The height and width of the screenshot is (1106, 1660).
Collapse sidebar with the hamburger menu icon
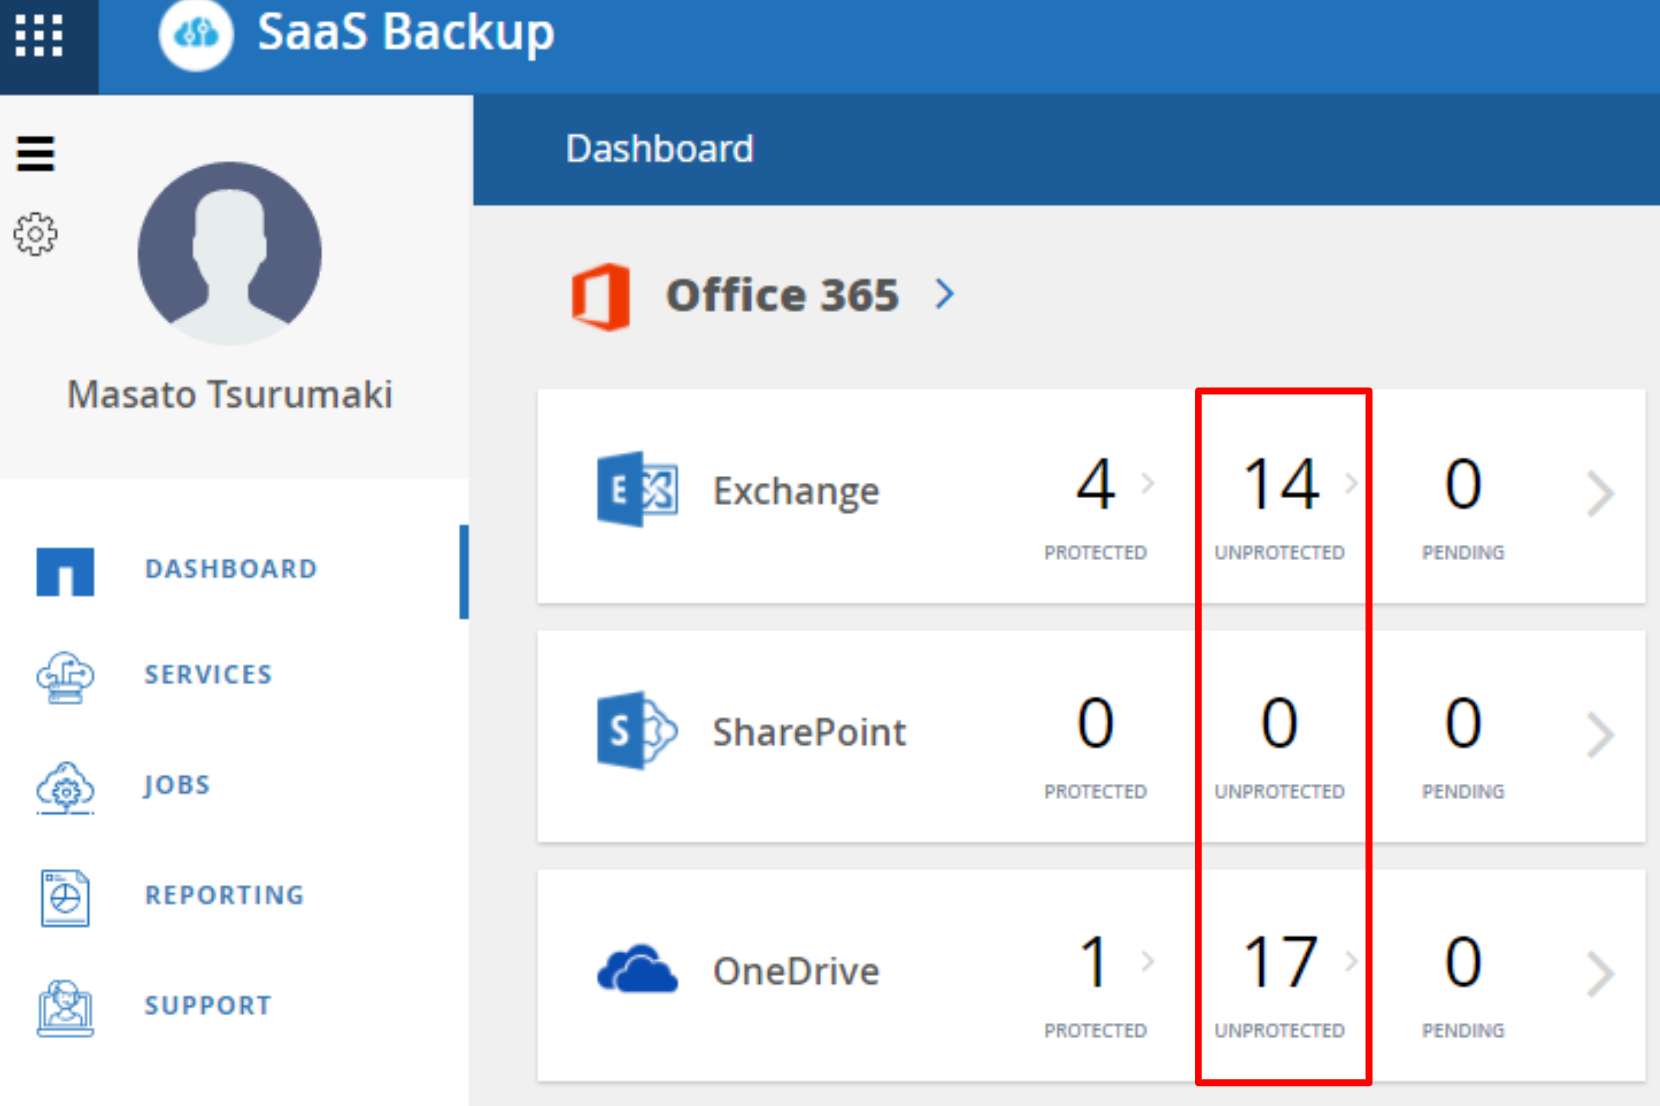pos(35,154)
